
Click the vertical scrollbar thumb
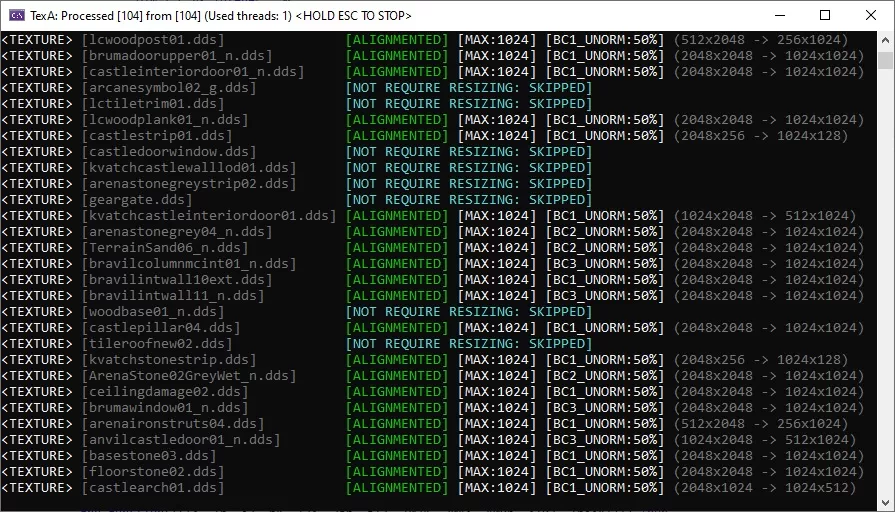885,60
